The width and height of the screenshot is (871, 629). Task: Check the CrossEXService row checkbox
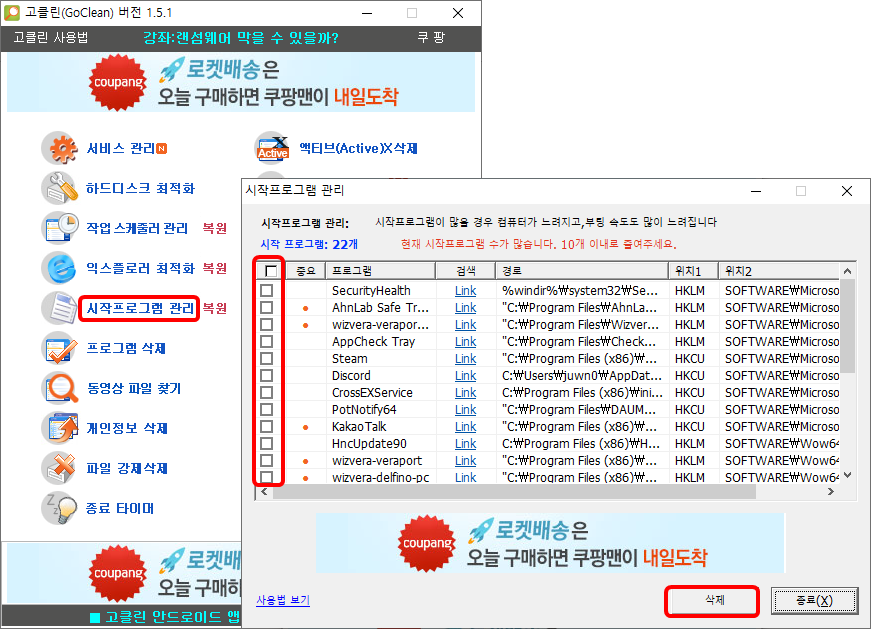(267, 392)
